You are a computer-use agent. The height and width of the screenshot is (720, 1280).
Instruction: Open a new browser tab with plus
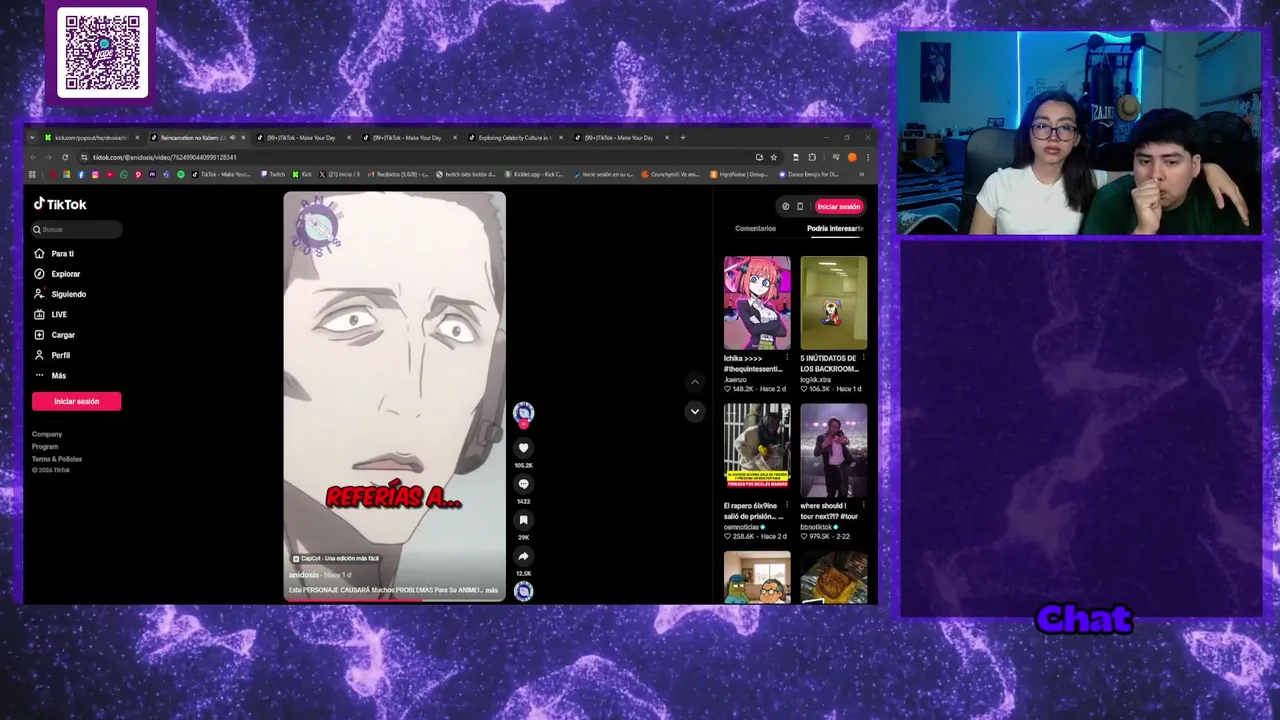[x=683, y=137]
